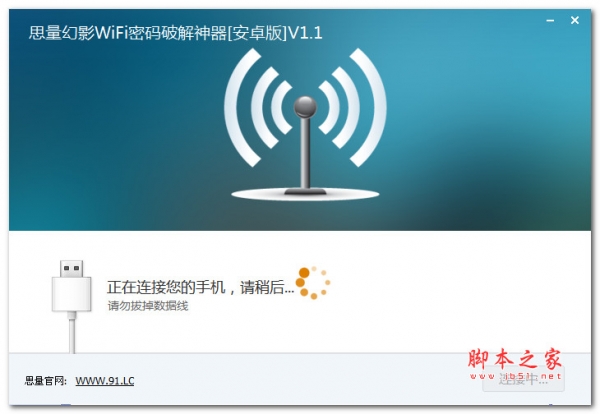The height and width of the screenshot is (414, 600).
Task: Click the 请勿拔掉数据线 hint text
Action: pos(148,306)
